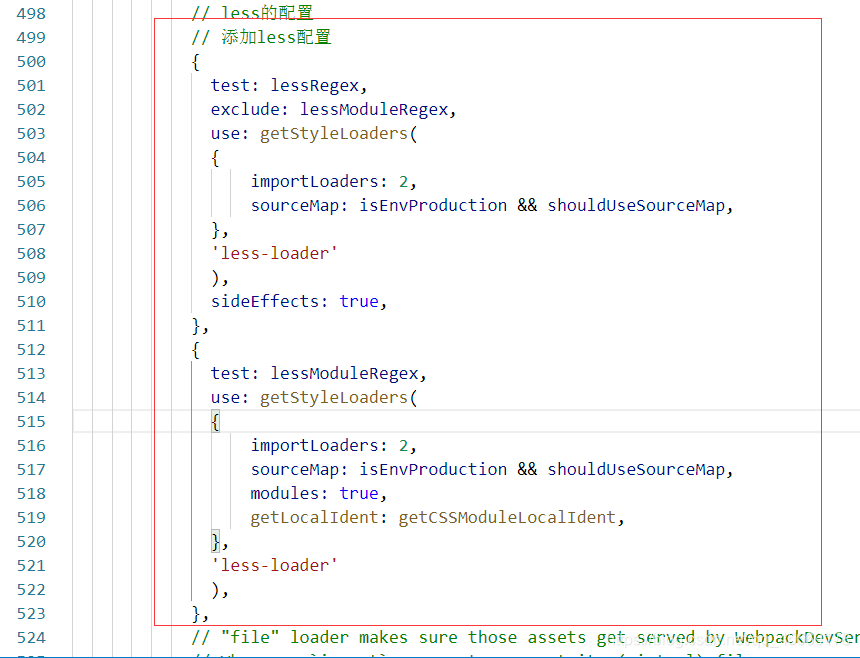This screenshot has width=860, height=658.
Task: Click 'getStyleLoaders' on line 503
Action: click(x=333, y=134)
